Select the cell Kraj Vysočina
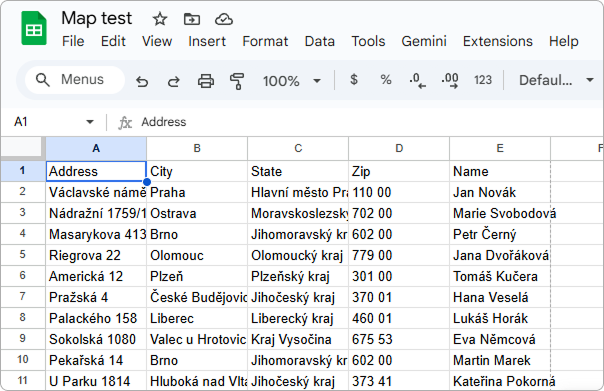 [298, 339]
